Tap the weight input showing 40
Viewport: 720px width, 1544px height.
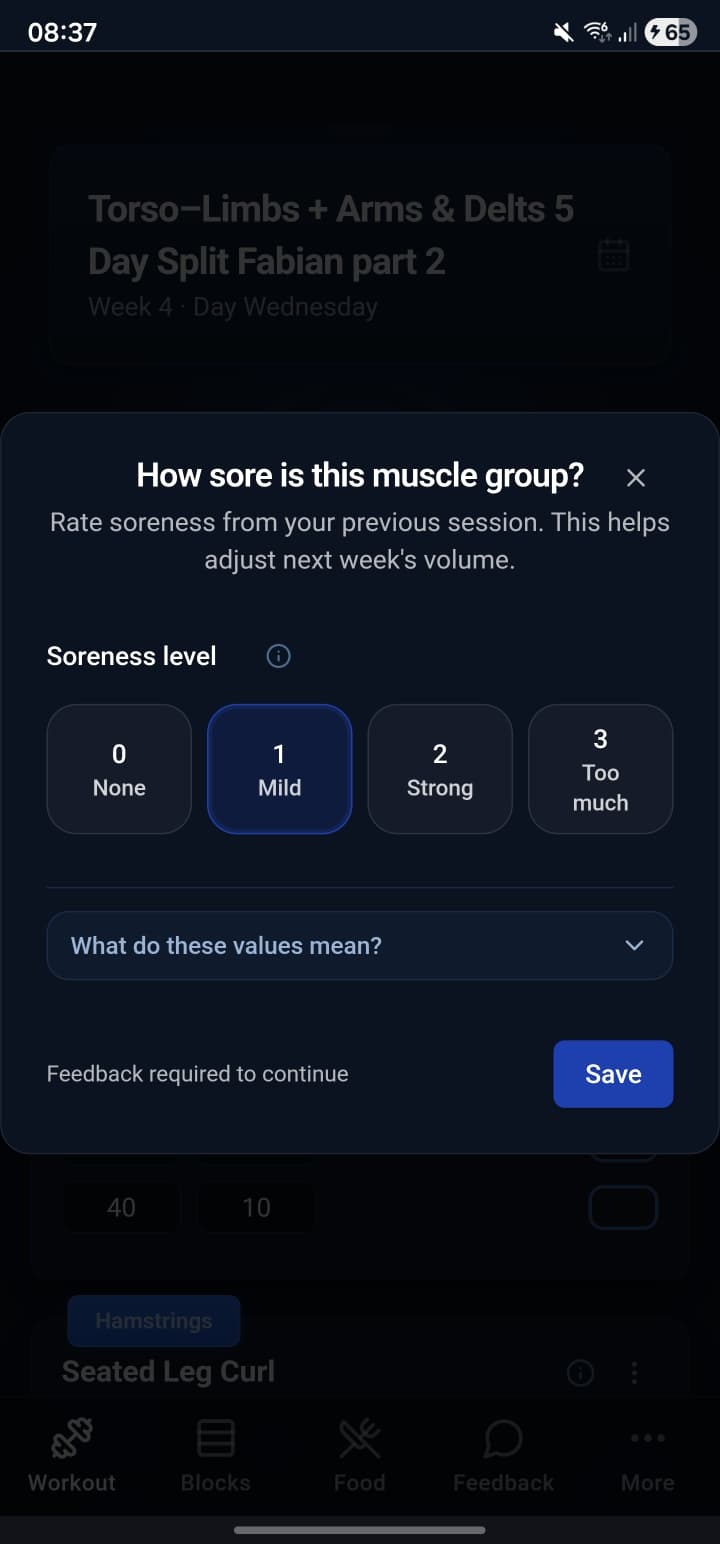[x=121, y=1207]
